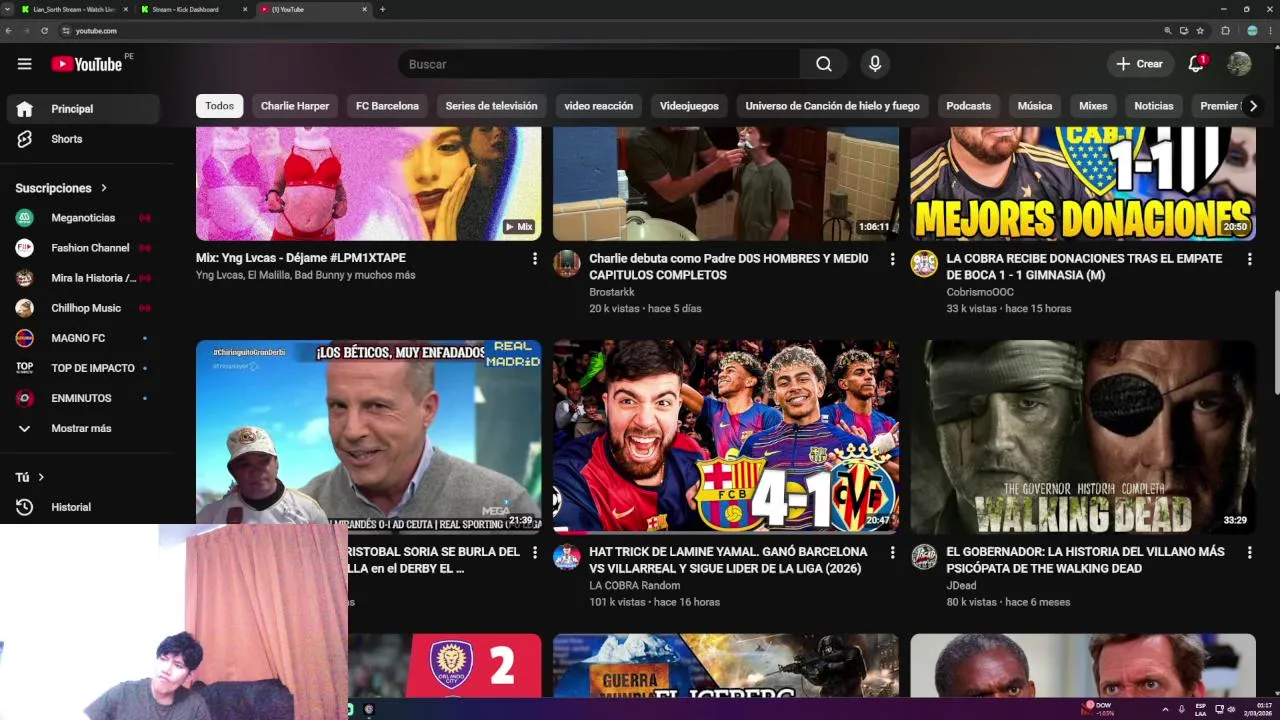The width and height of the screenshot is (1280, 720).
Task: Open LA COBRA Random channel avatar
Action: (x=567, y=557)
